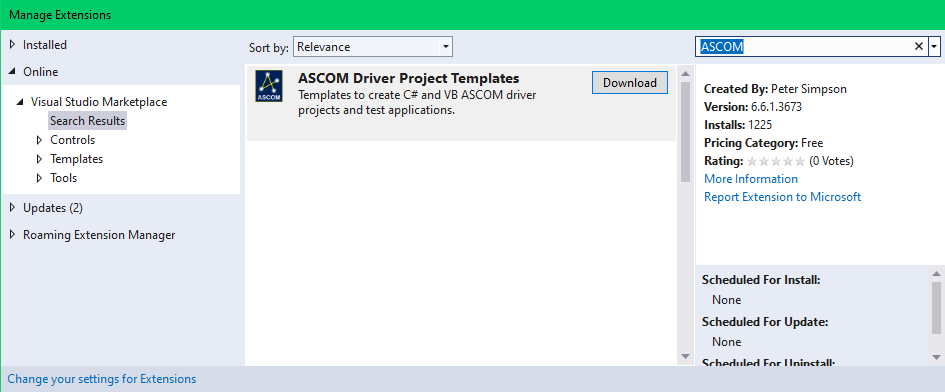945x392 pixels.
Task: Open the More Information link
Action: (x=750, y=179)
